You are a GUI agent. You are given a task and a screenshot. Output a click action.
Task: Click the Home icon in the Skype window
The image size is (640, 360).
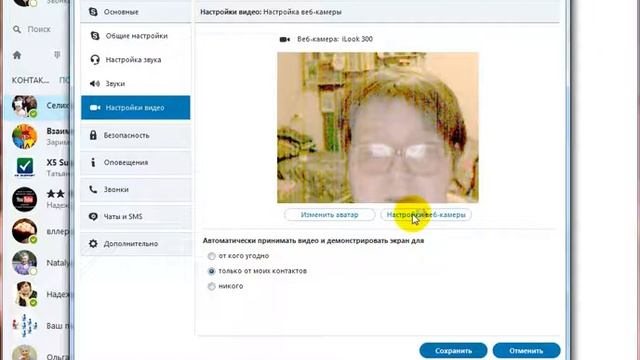17,55
